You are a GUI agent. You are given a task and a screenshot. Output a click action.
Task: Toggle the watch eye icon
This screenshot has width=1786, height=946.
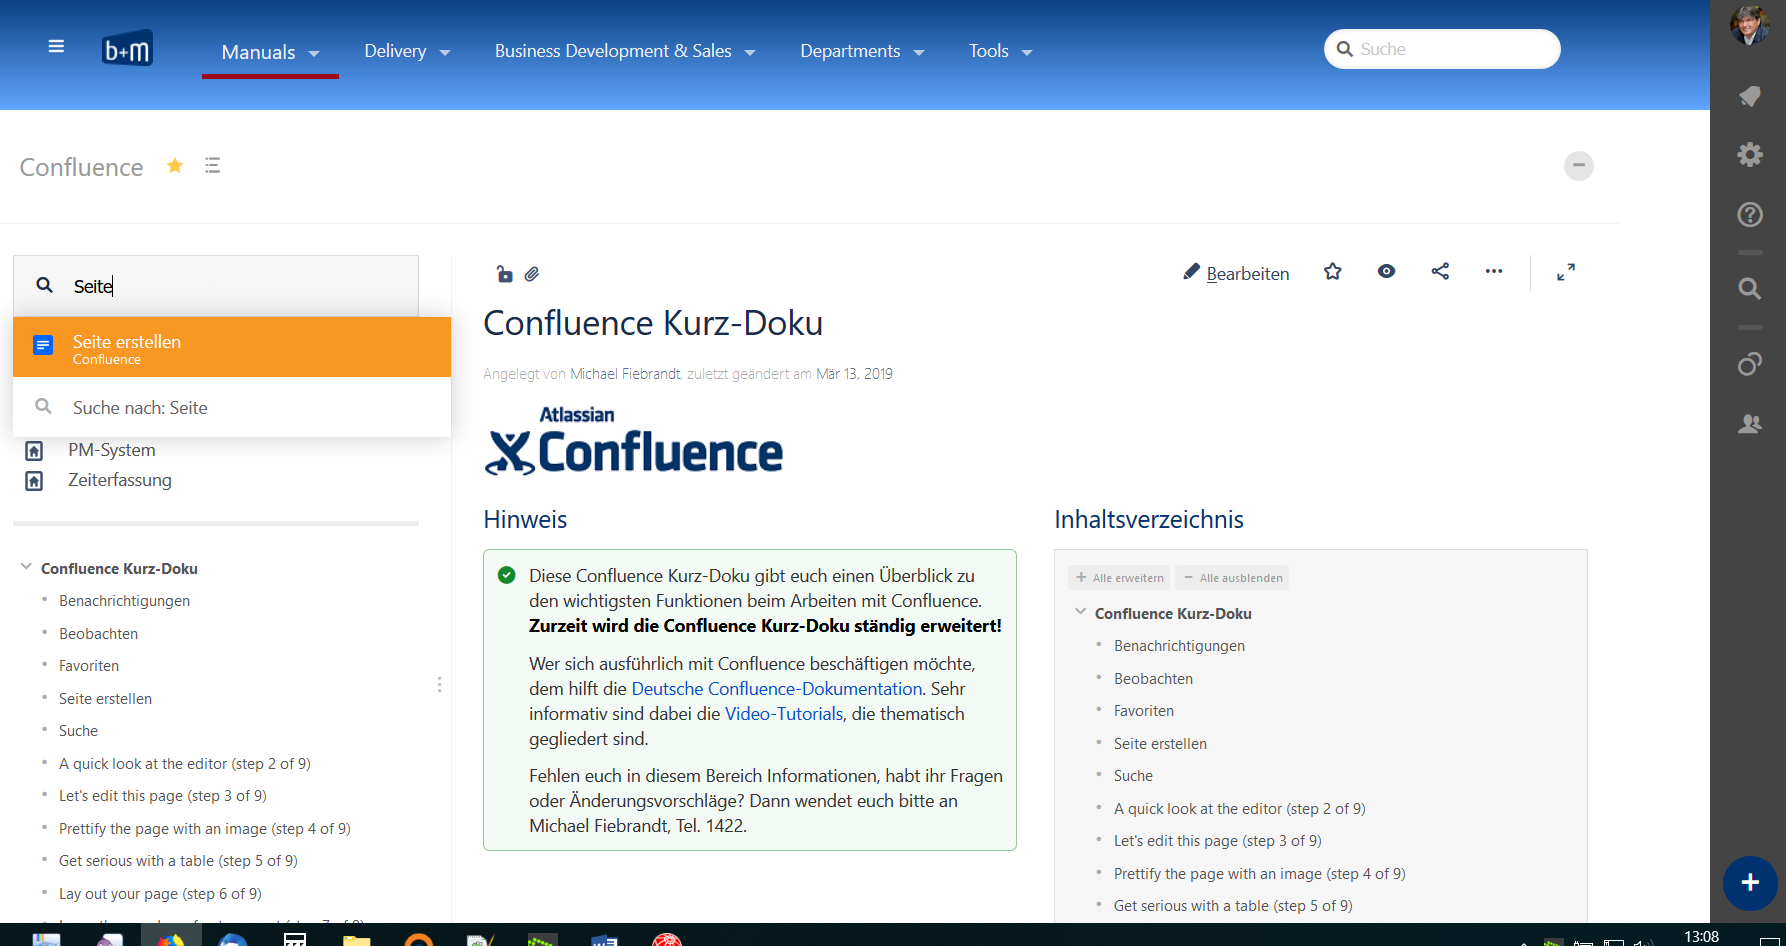tap(1386, 271)
